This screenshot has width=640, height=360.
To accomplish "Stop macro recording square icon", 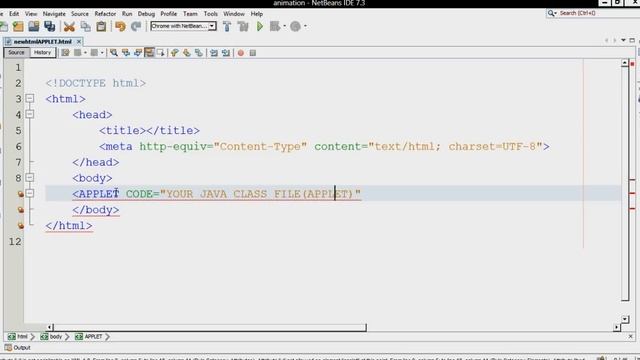I will coord(253,53).
